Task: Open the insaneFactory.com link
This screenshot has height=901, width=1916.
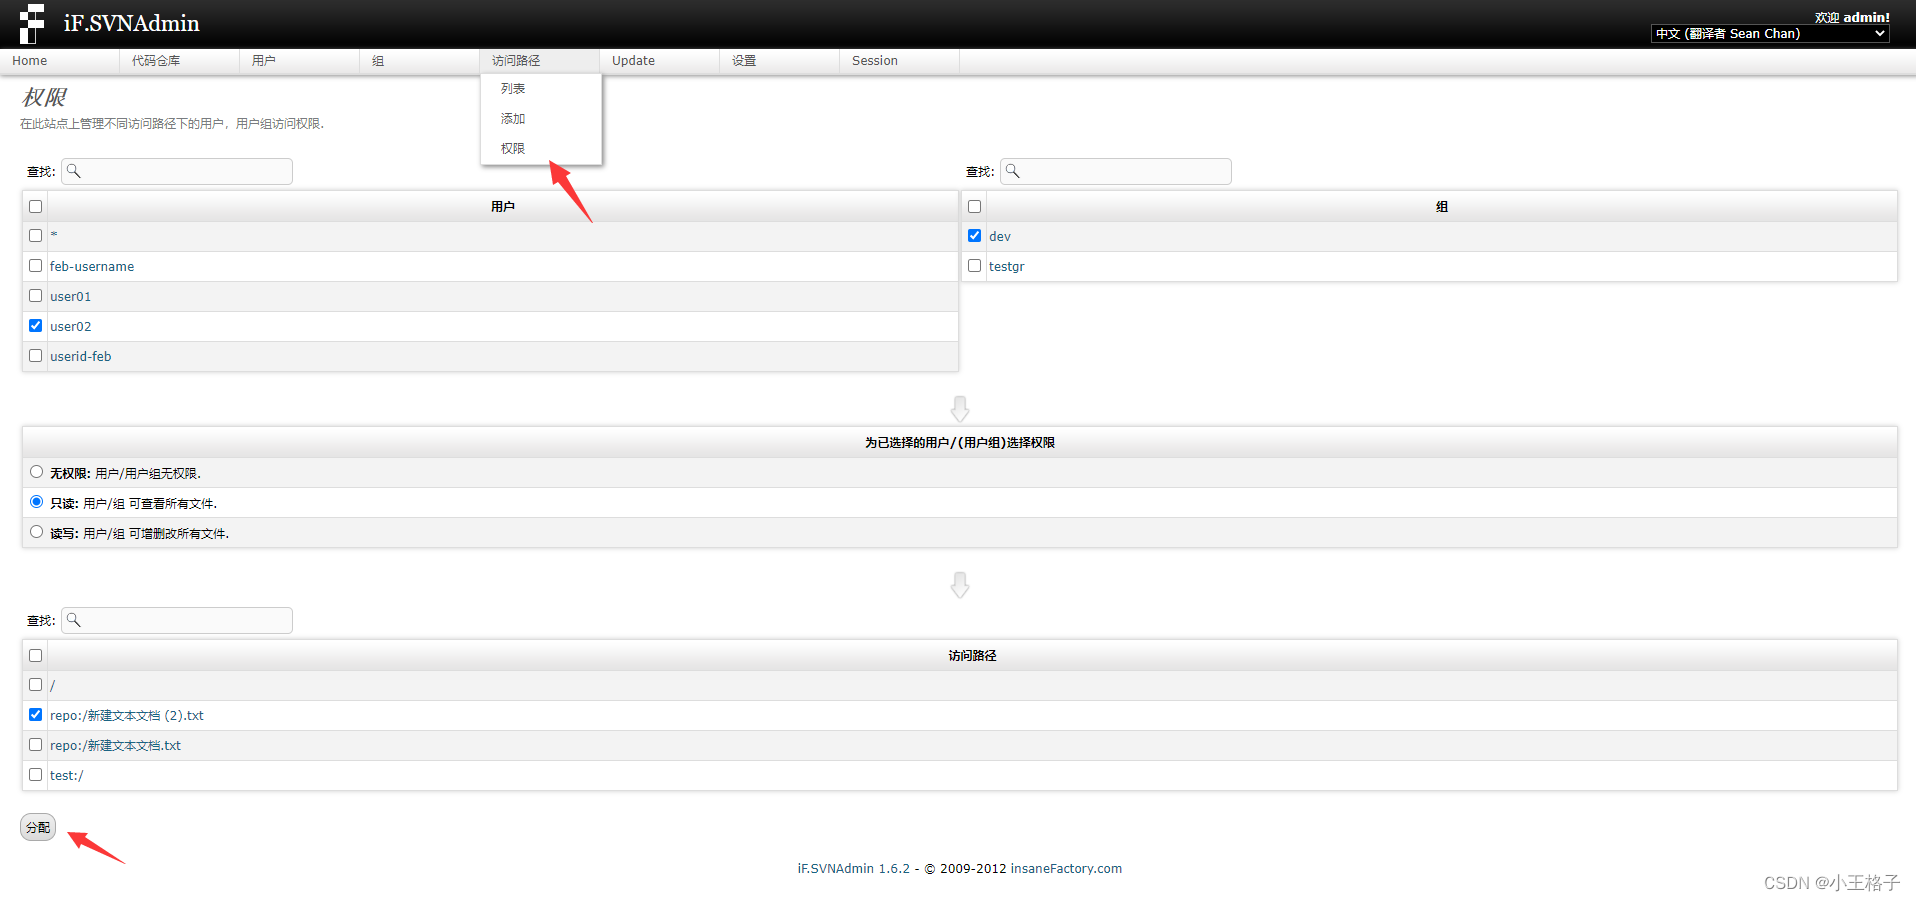Action: coord(1066,869)
